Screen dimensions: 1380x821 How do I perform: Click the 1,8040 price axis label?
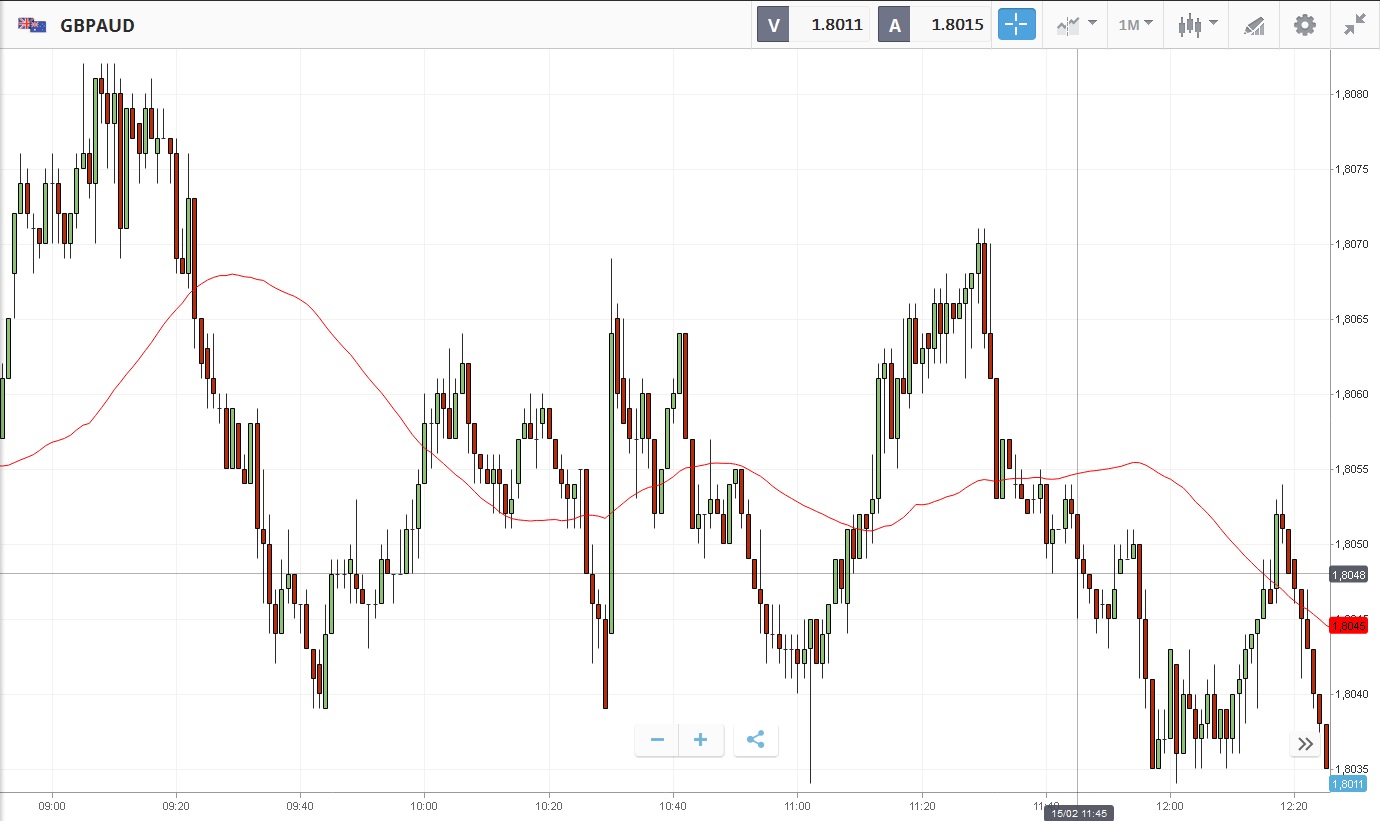[x=1351, y=695]
